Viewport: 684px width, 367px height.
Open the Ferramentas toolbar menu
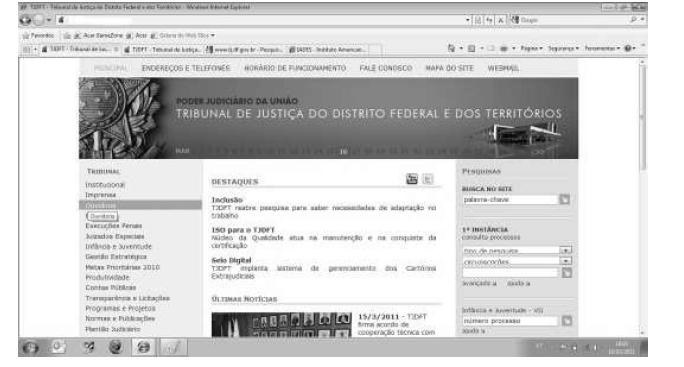(602, 48)
